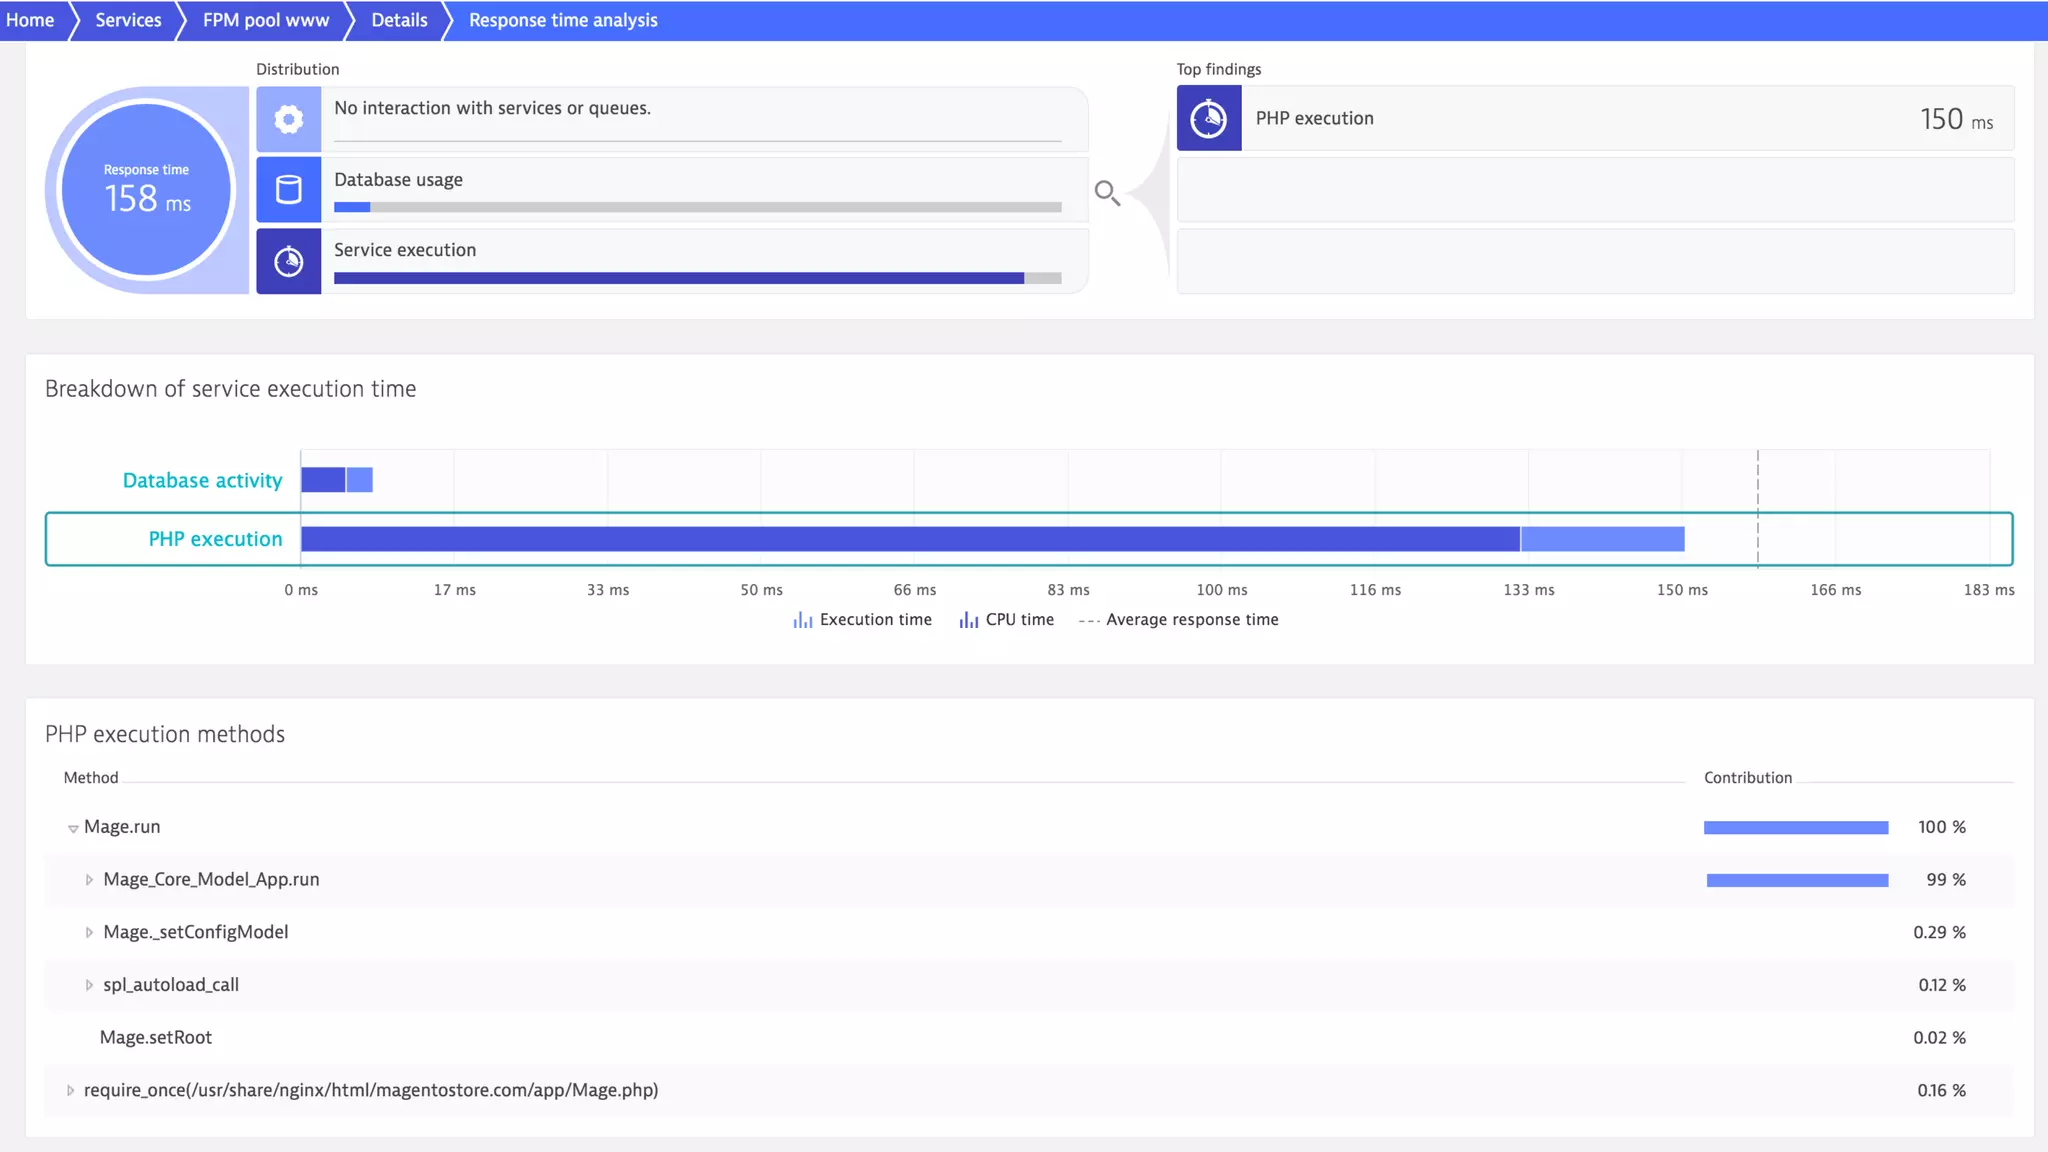Open the Database activity breakdown link
This screenshot has width=2048, height=1152.
point(202,480)
